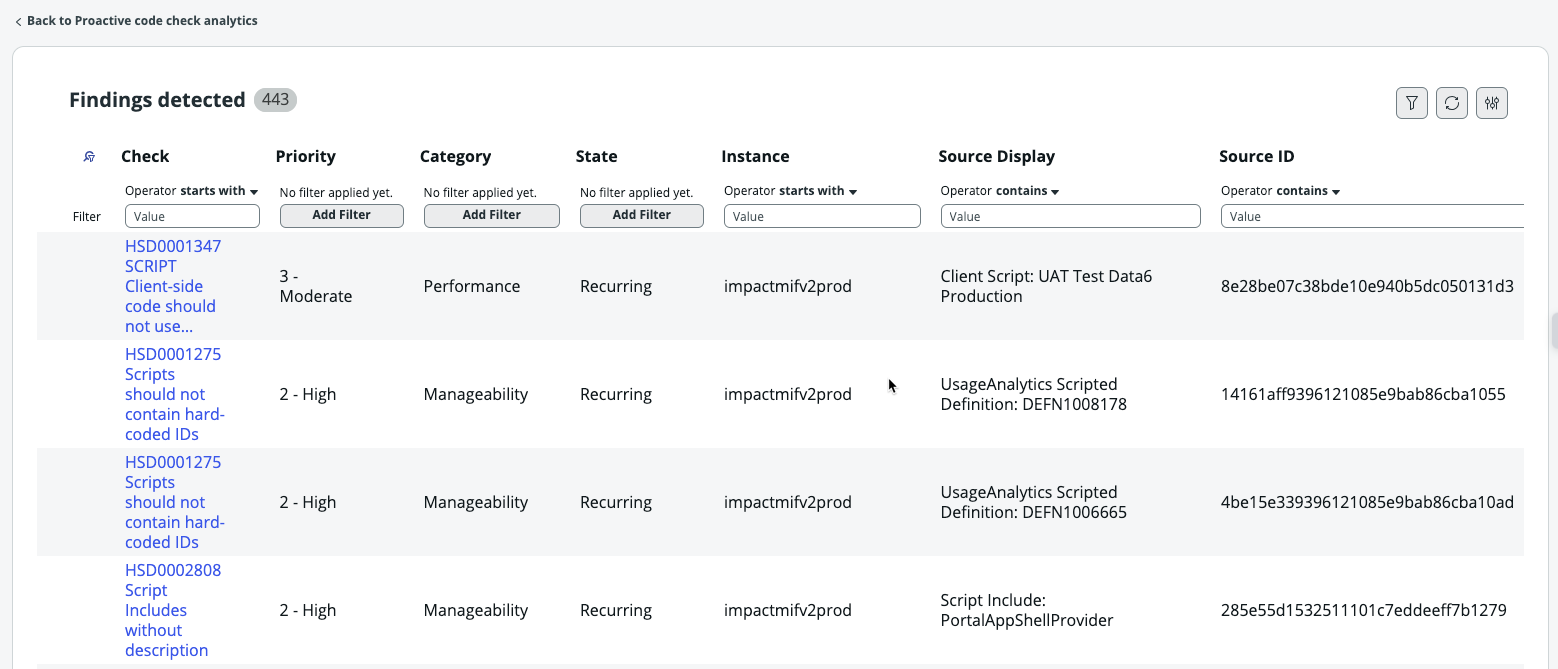Click Source Display 'Definition: DEFN1006665' cell

click(x=1034, y=502)
